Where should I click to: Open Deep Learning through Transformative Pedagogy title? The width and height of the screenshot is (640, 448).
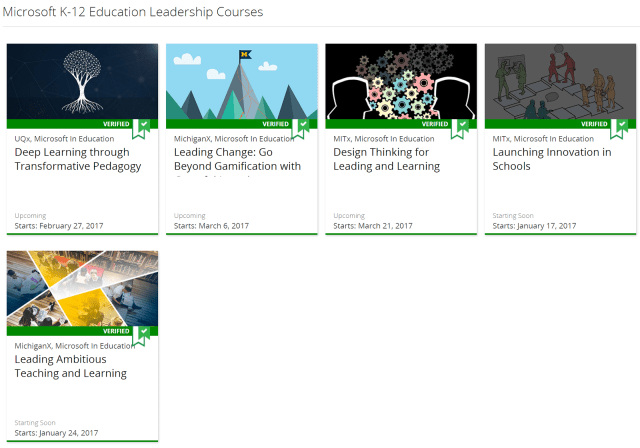(78, 159)
